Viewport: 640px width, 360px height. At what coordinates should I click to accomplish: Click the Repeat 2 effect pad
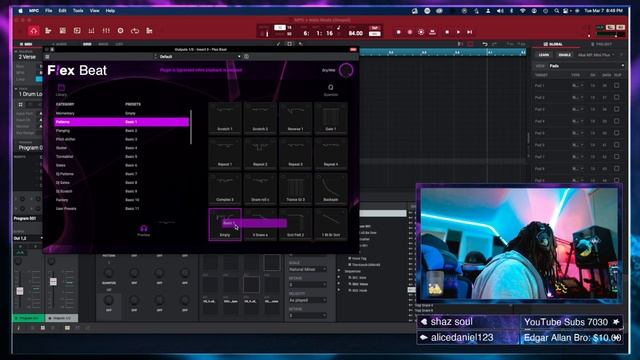click(260, 153)
